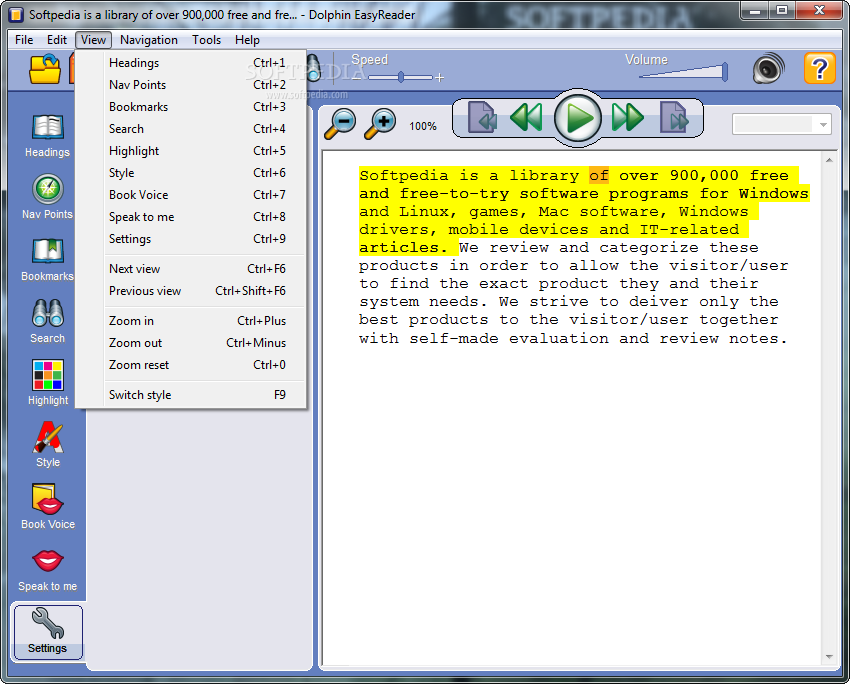The width and height of the screenshot is (850, 684).
Task: Open the File menu
Action: click(x=24, y=40)
